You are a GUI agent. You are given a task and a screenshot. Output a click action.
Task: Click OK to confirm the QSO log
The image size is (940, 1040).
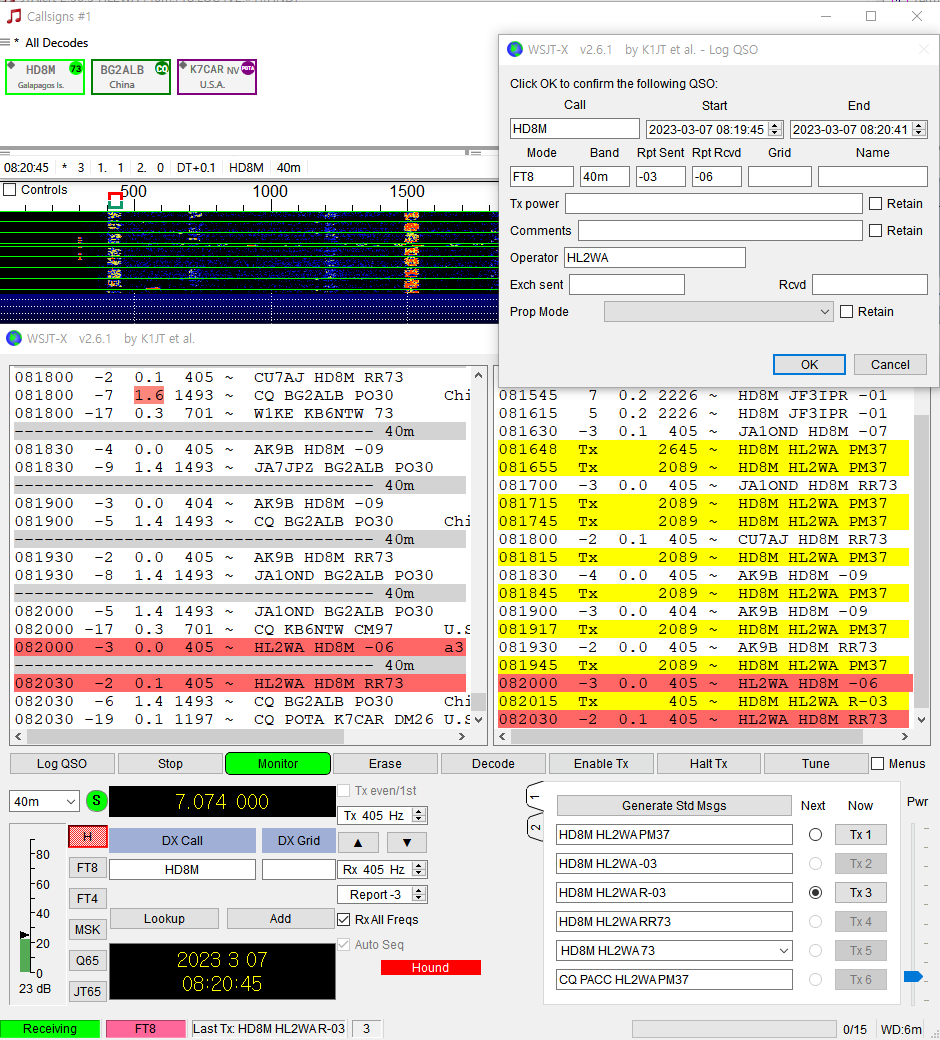[x=809, y=364]
